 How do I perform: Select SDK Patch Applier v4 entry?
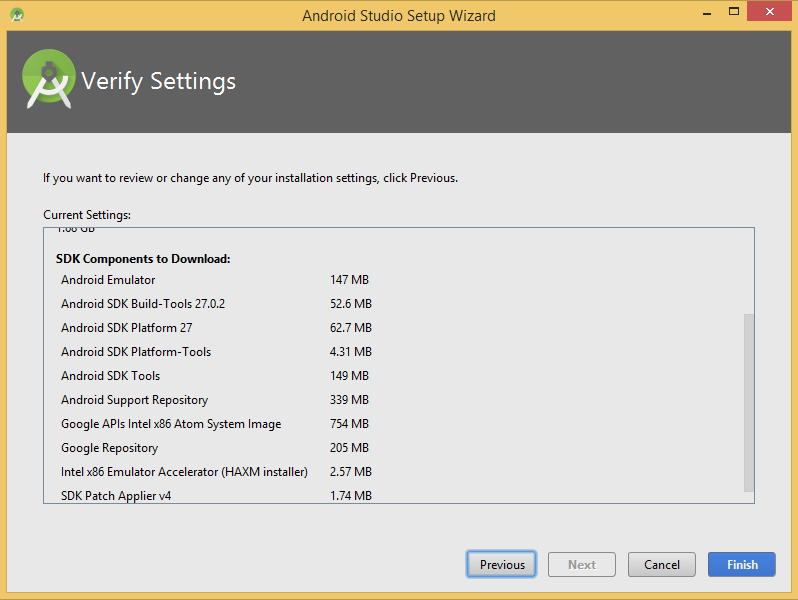tap(116, 496)
